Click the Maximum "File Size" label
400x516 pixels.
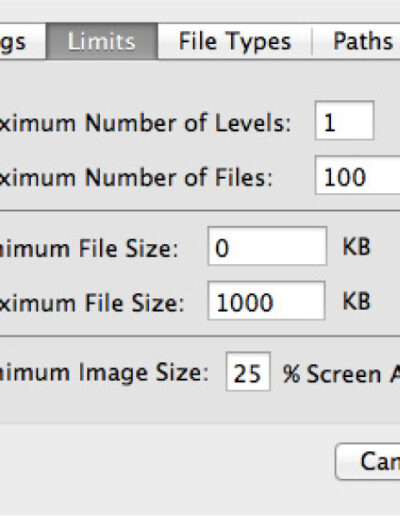(x=134, y=303)
